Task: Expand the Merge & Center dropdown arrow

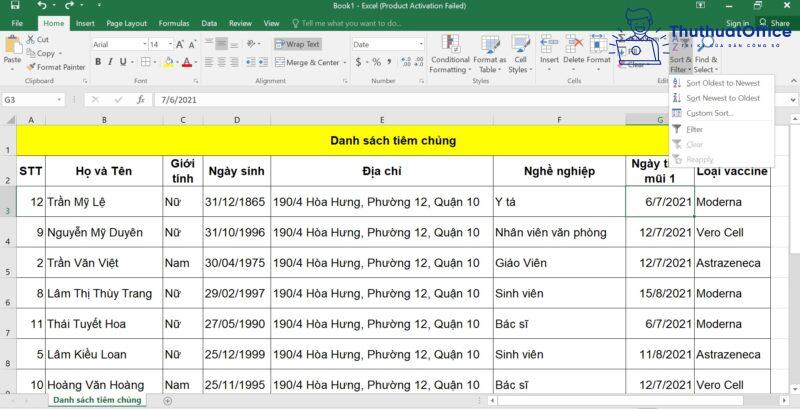Action: click(344, 63)
